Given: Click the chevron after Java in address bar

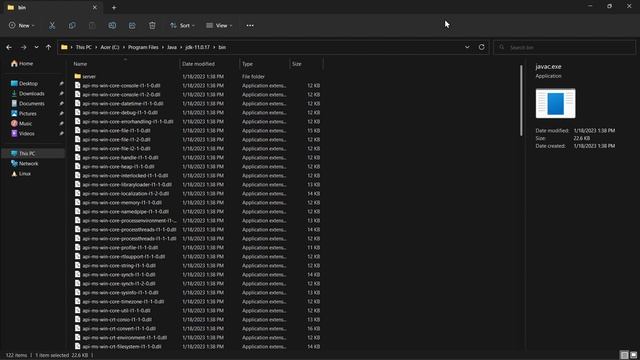Looking at the screenshot, I should pos(180,47).
